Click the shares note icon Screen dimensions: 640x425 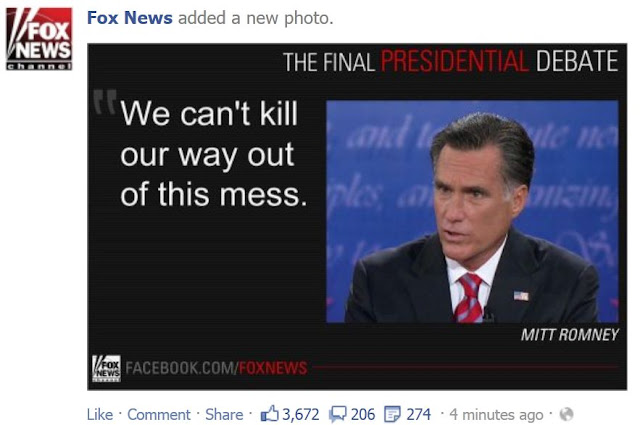pyautogui.click(x=392, y=414)
